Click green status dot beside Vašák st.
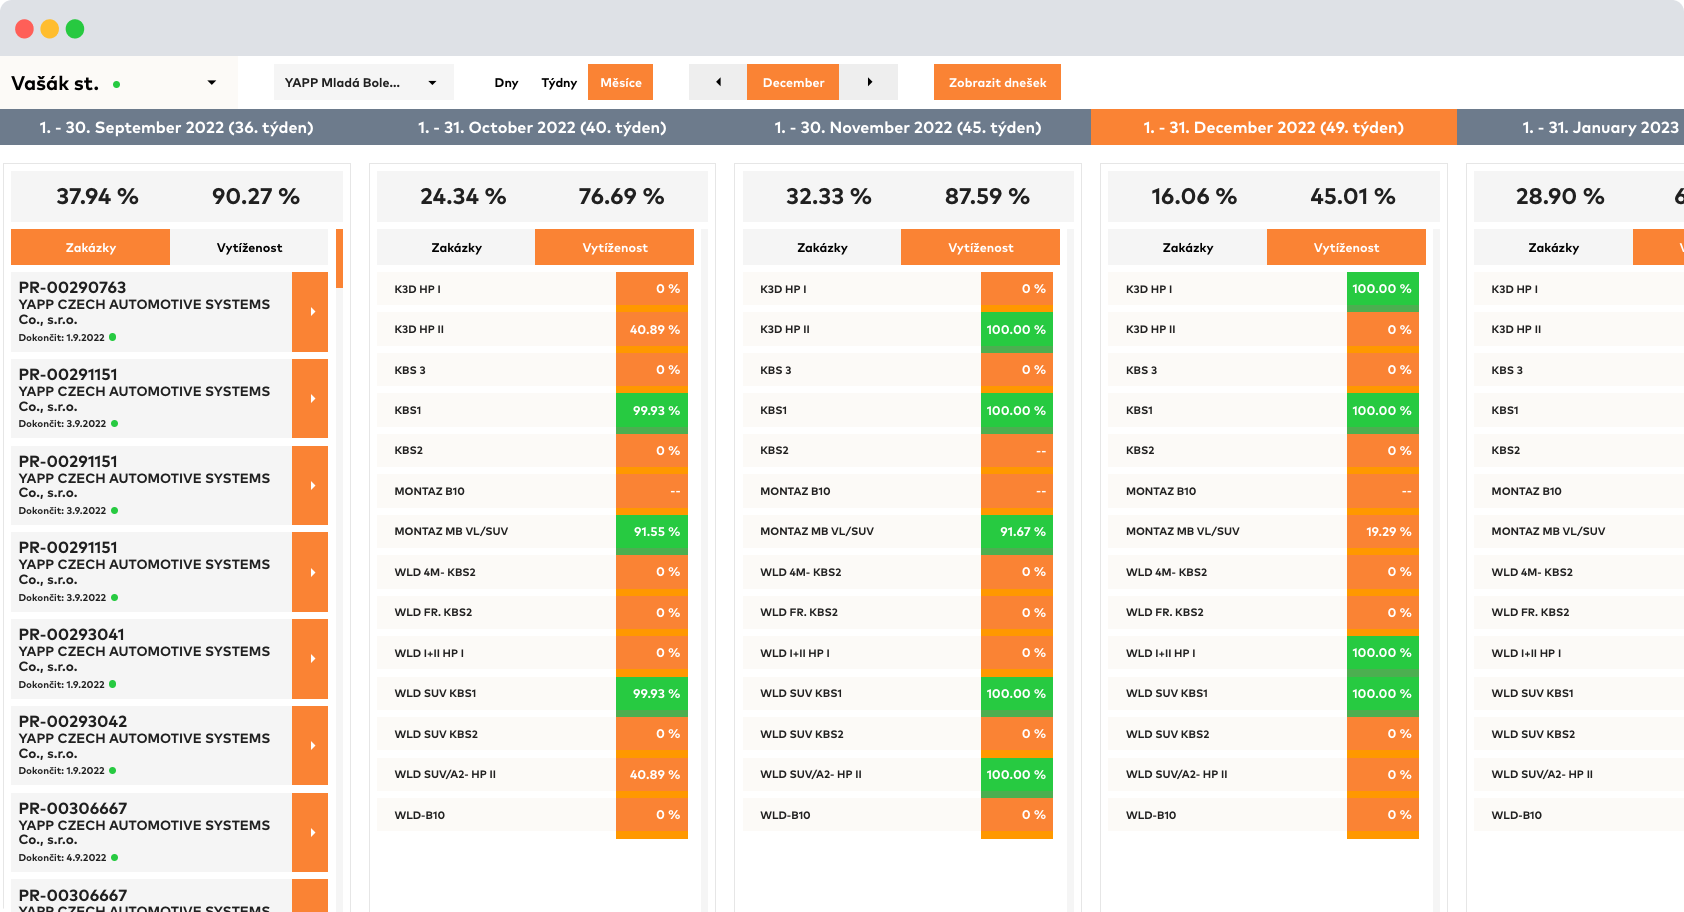 [117, 85]
